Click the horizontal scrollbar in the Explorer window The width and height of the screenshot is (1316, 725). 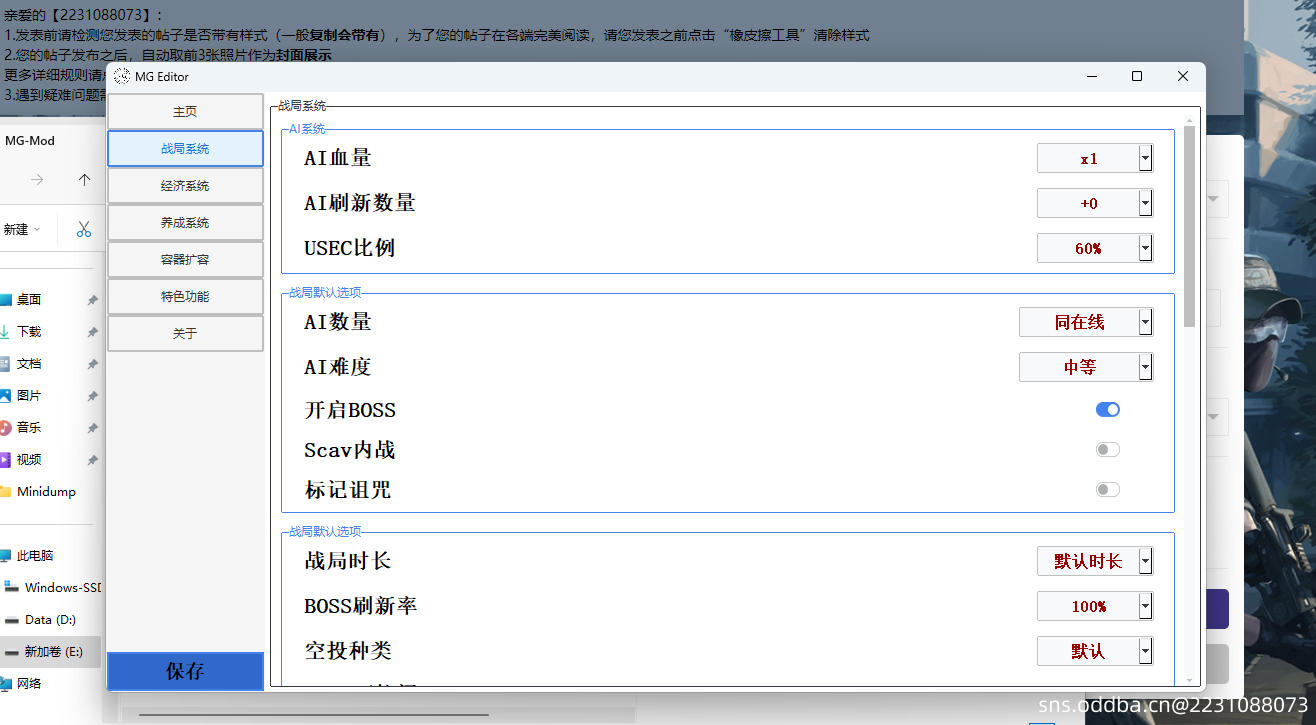[313, 715]
